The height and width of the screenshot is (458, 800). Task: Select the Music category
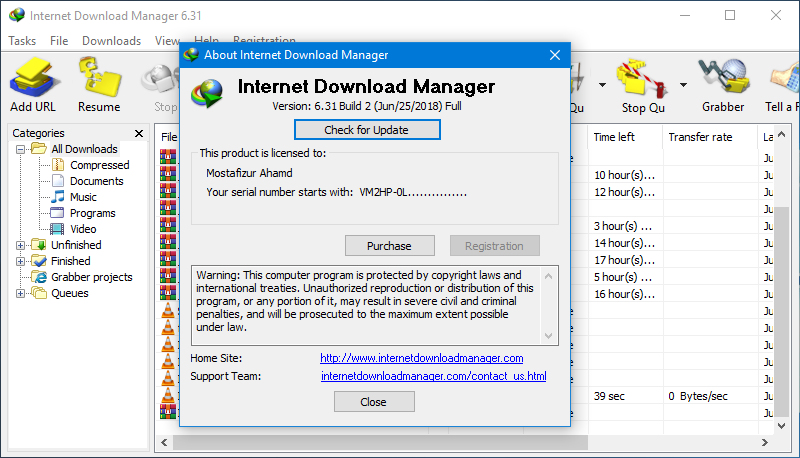(x=83, y=197)
